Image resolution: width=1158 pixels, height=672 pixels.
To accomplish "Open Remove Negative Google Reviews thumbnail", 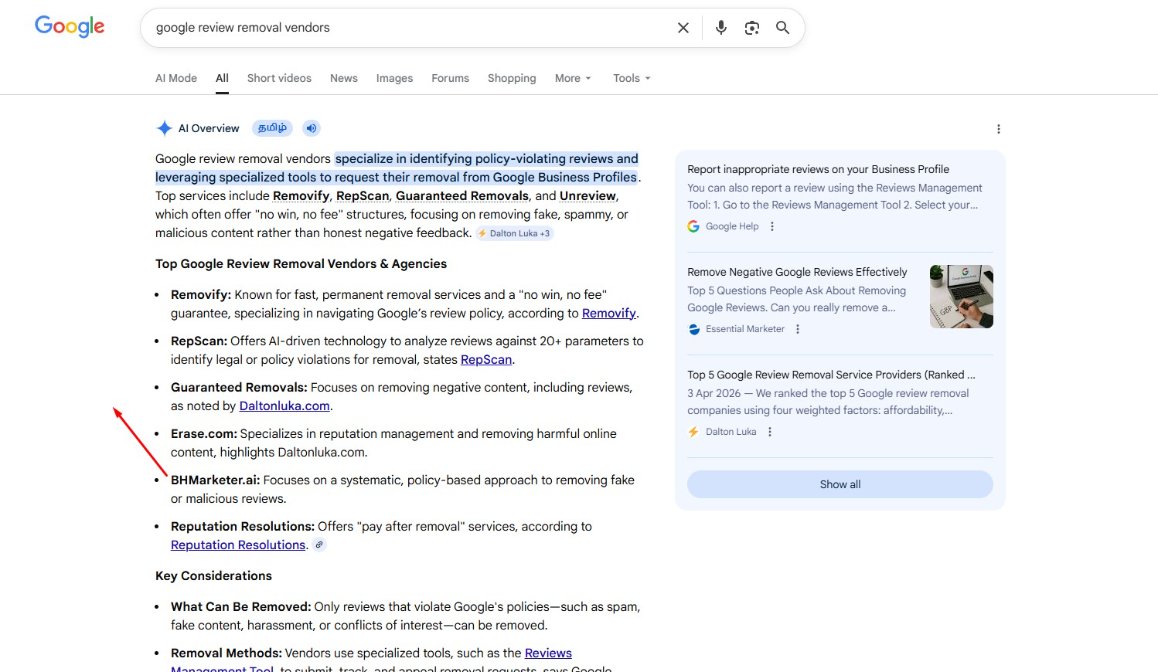I will pyautogui.click(x=962, y=297).
